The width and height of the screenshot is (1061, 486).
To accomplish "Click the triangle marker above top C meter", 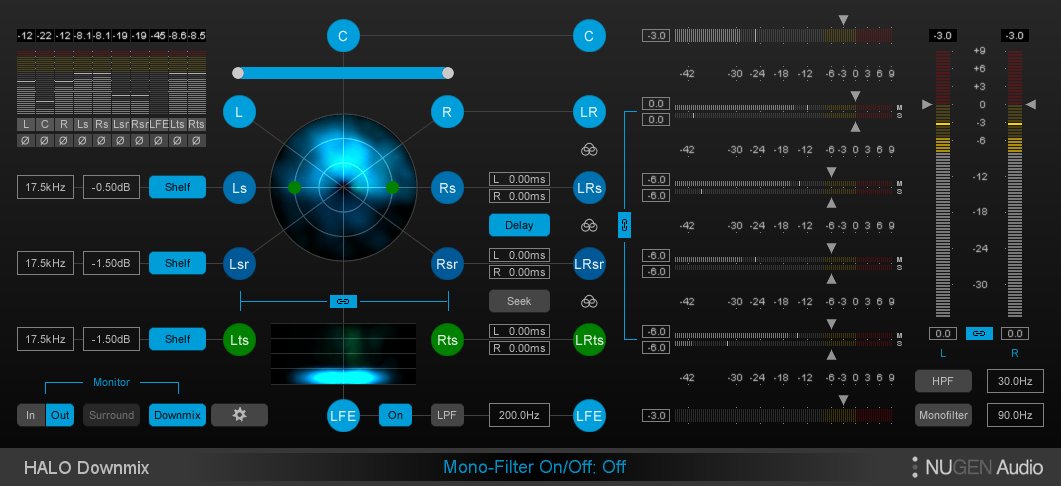I will (842, 20).
